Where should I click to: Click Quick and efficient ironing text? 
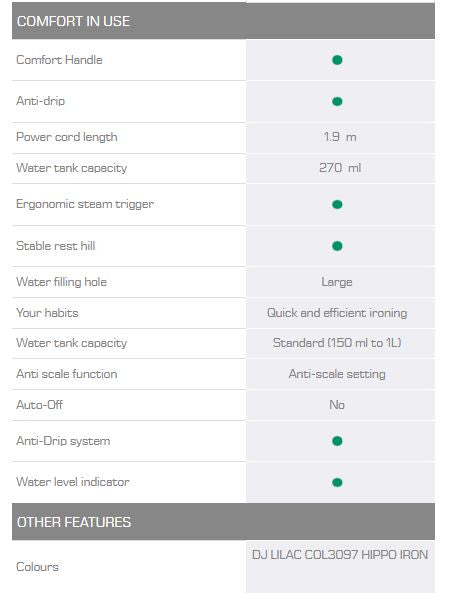(337, 313)
